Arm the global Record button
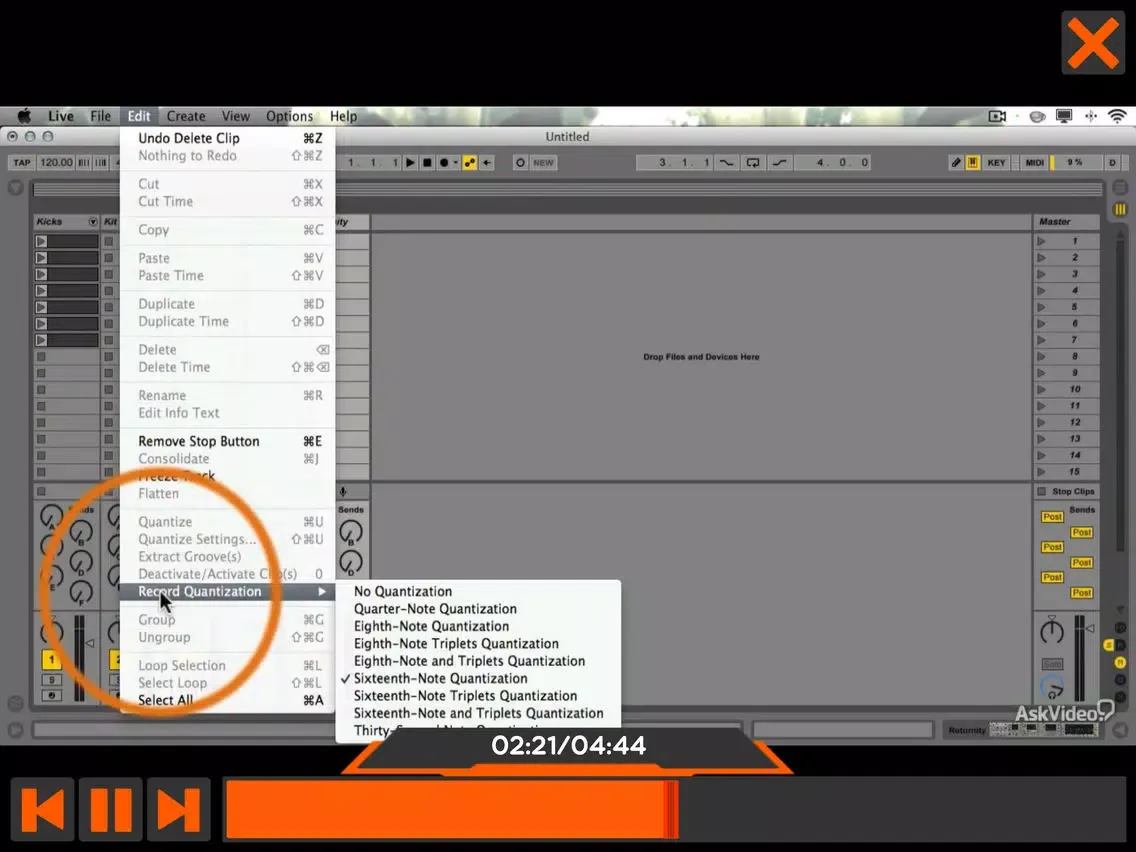Image resolution: width=1136 pixels, height=852 pixels. coord(444,162)
